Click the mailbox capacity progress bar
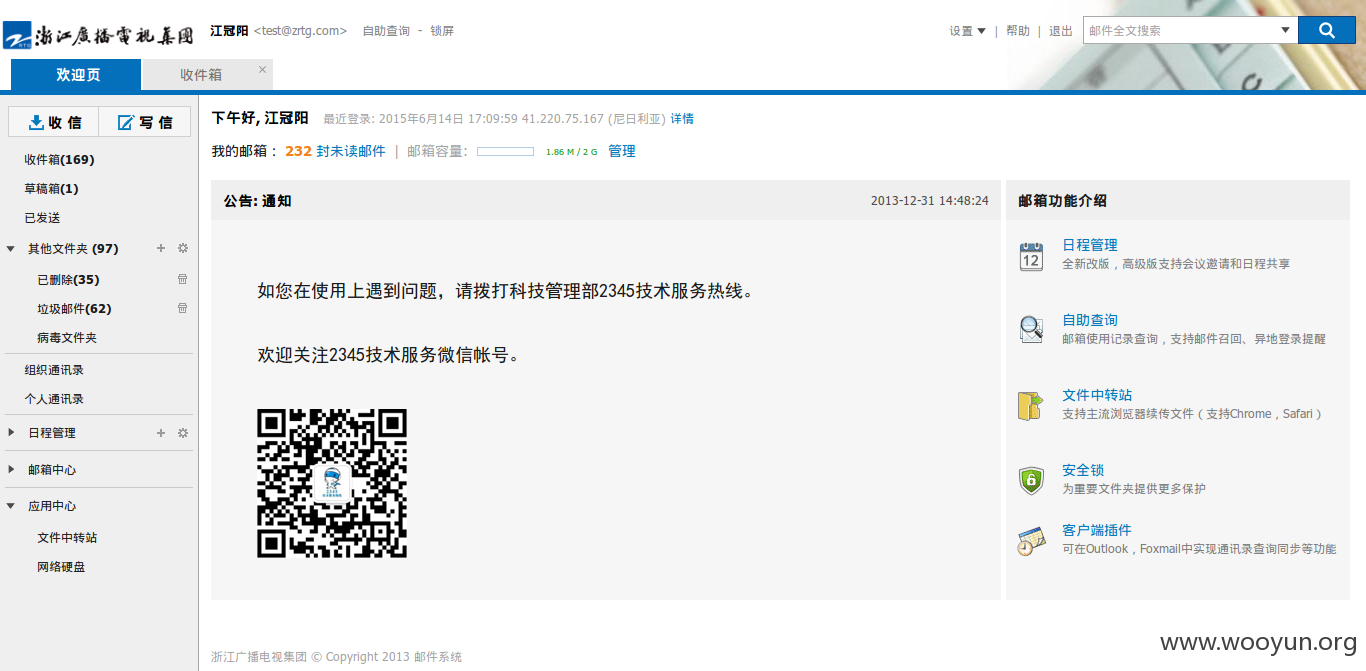 pos(505,151)
